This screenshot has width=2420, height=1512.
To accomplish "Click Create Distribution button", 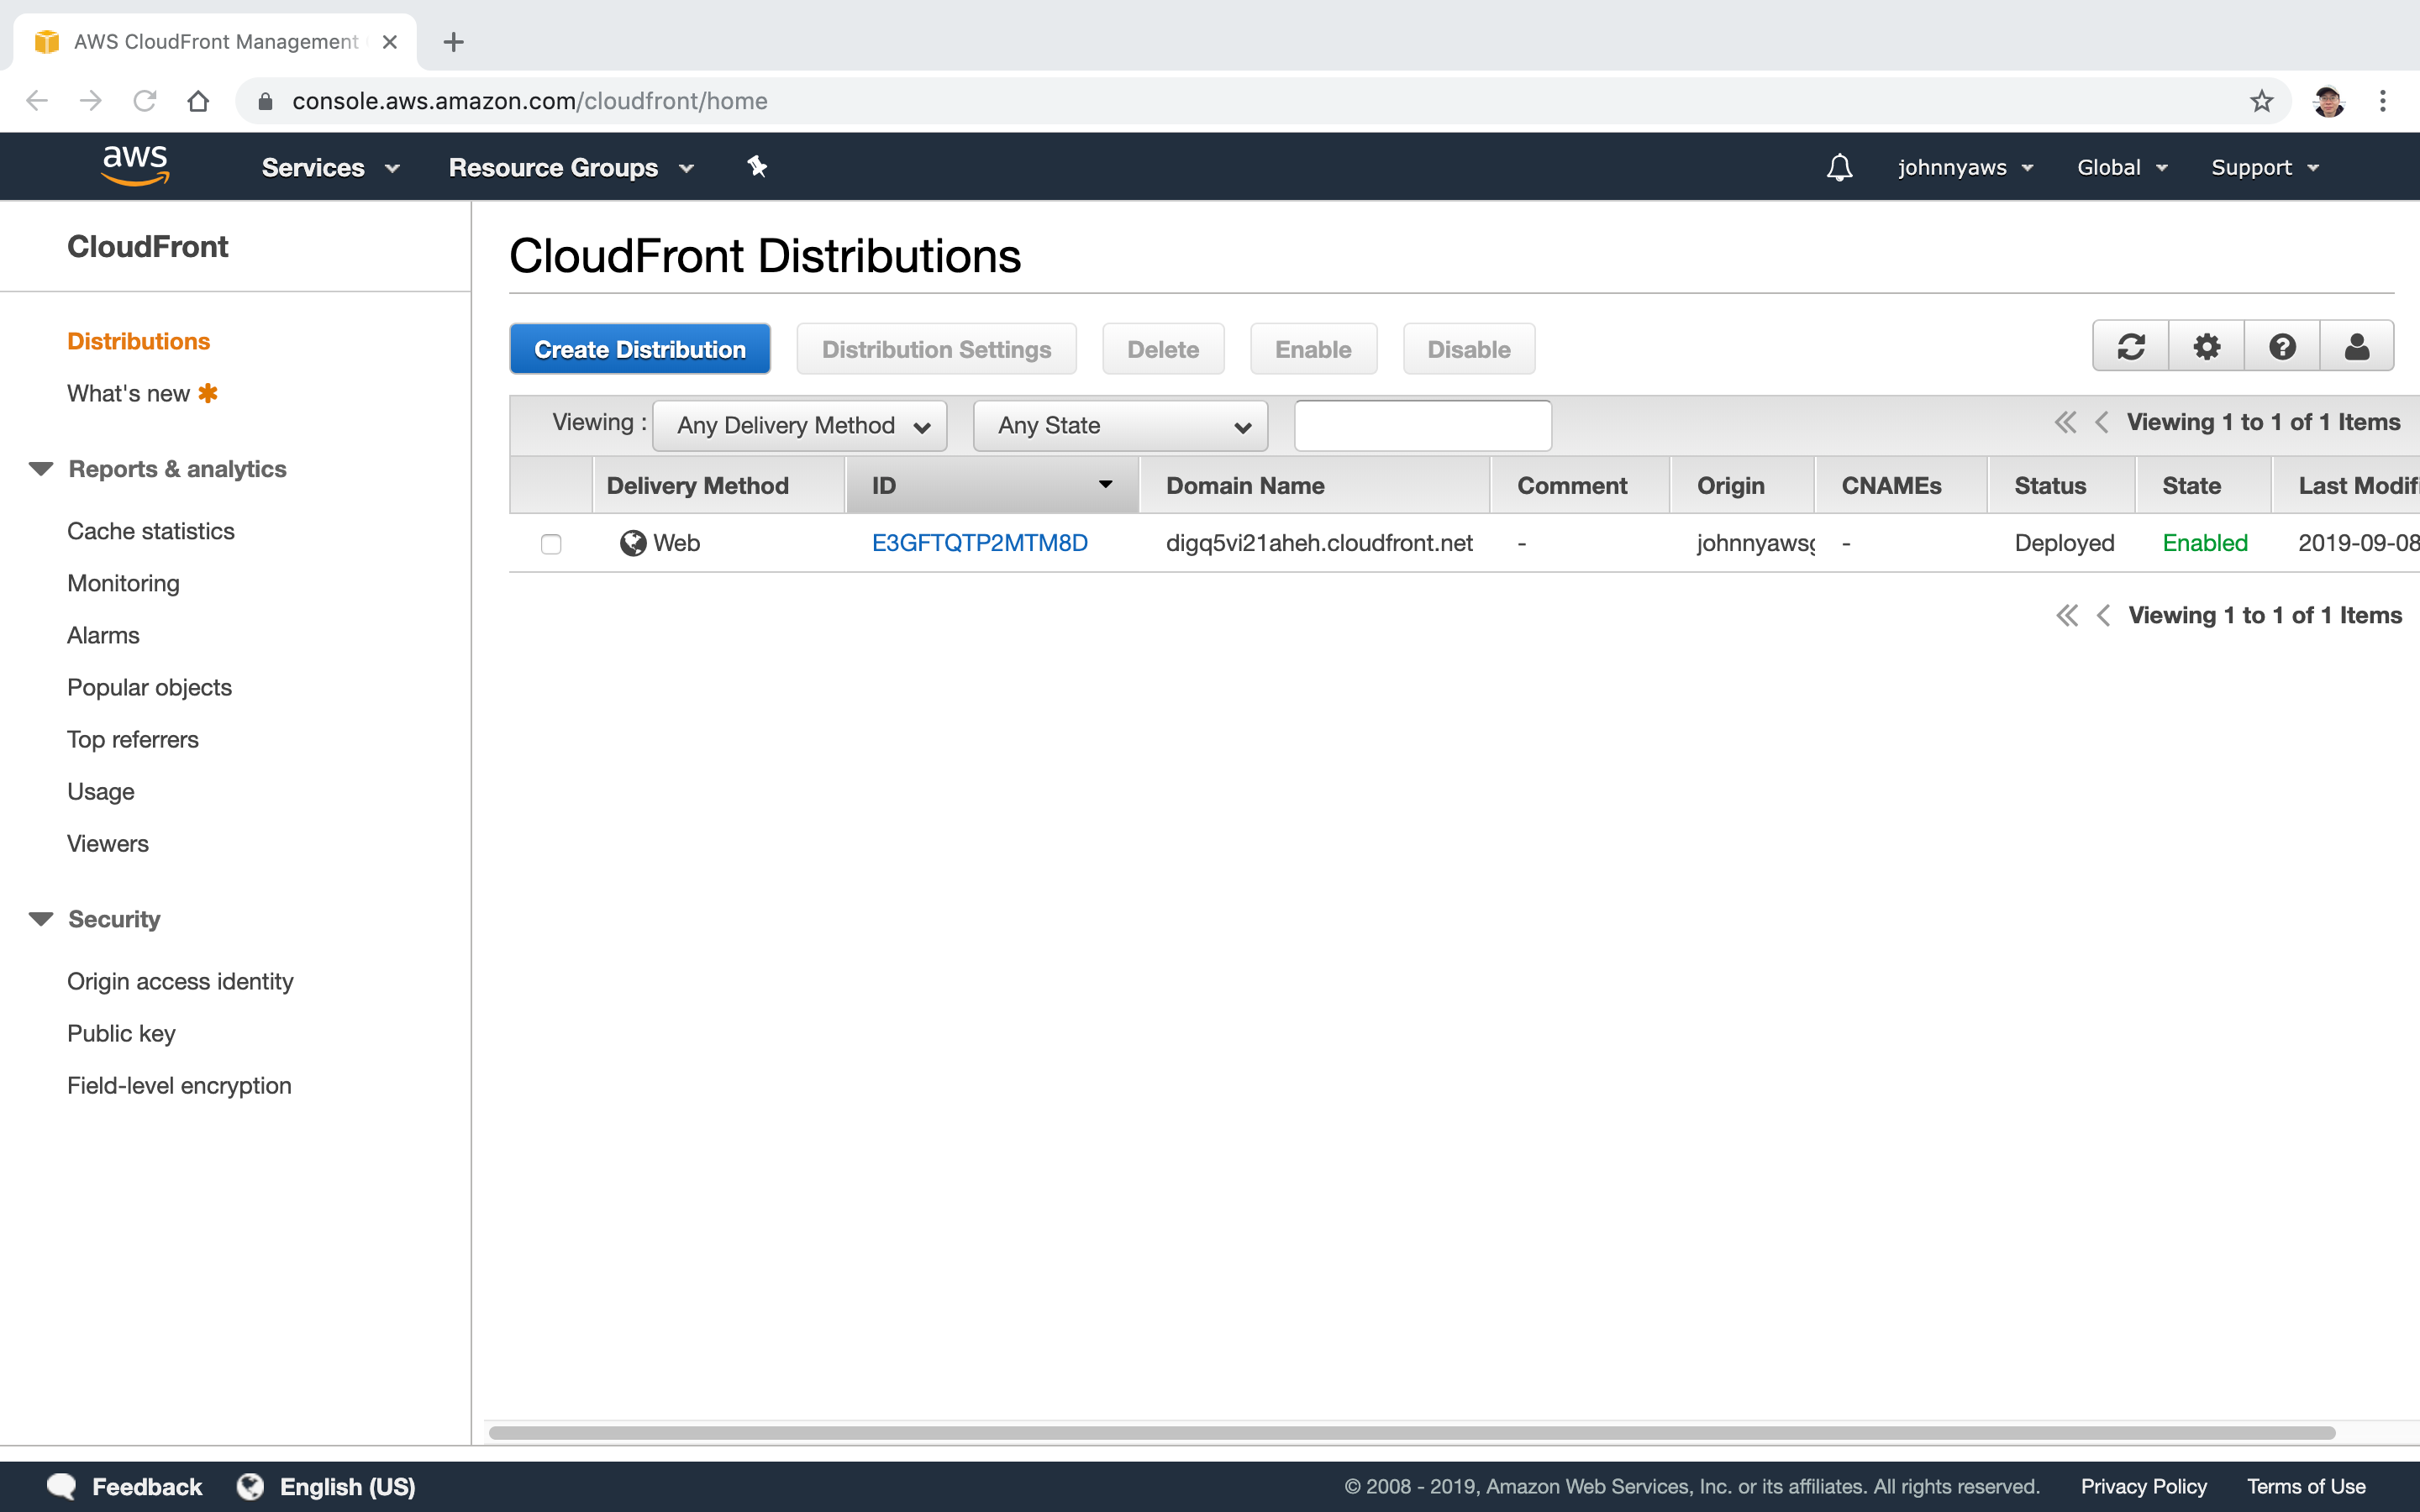I will tap(640, 349).
